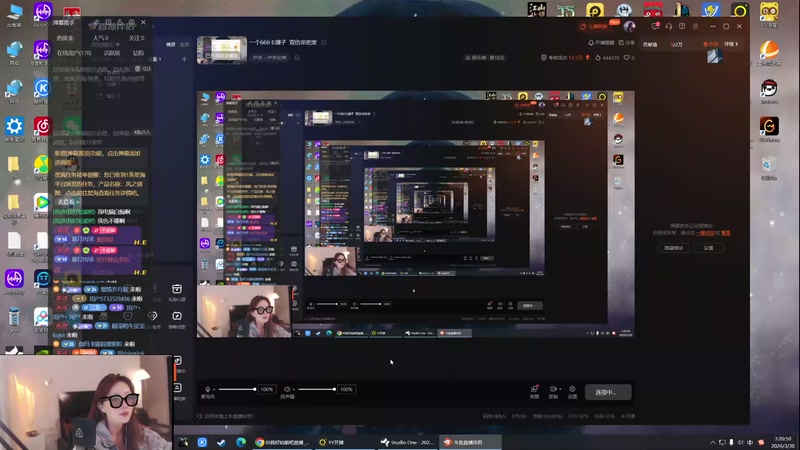This screenshot has height=450, width=800.
Task: Click the upload box icon in title bar
Action: pyautogui.click(x=682, y=26)
